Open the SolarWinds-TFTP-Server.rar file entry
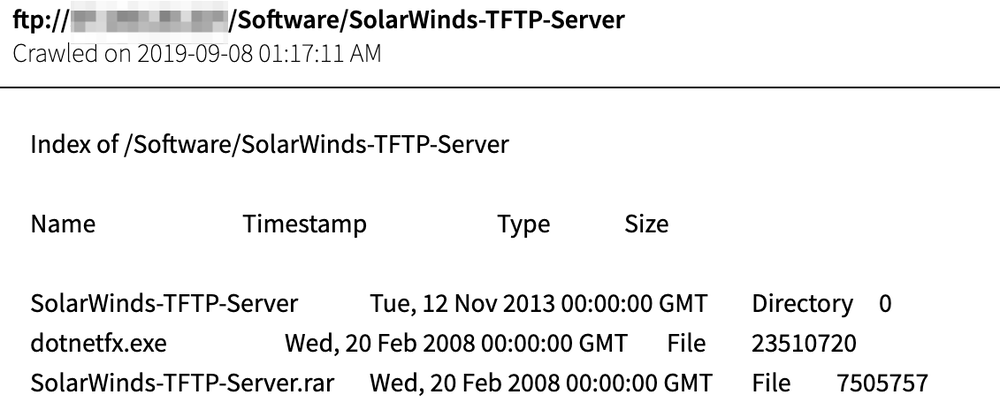 pos(182,383)
